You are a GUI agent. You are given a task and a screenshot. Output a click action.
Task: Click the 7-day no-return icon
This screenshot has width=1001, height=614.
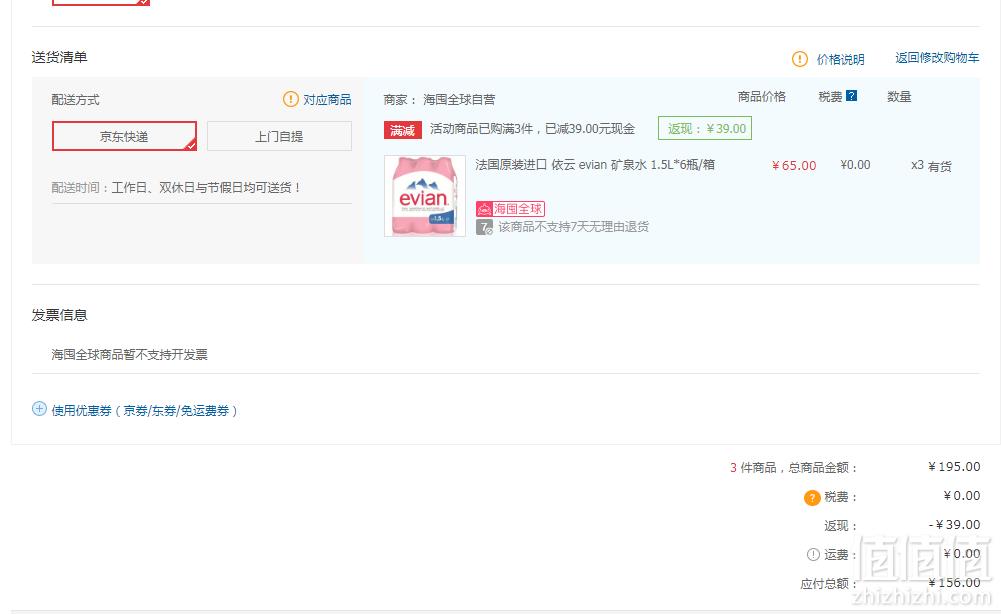[x=485, y=227]
